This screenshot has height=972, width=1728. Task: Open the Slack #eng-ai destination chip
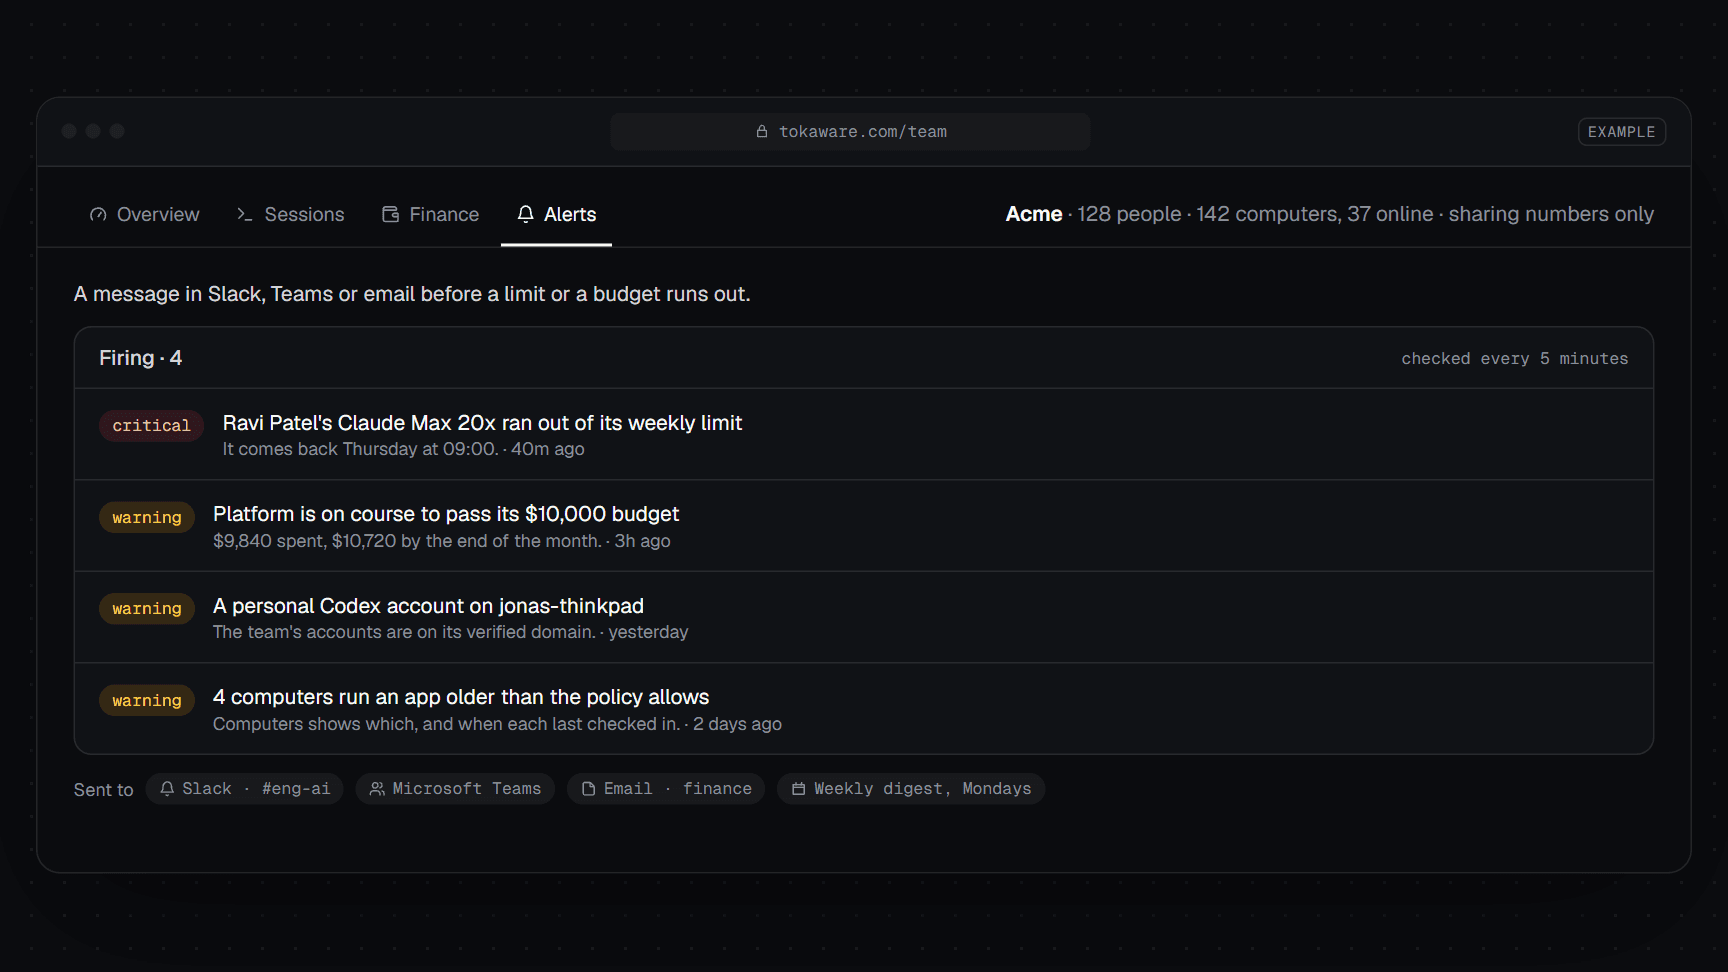[245, 789]
